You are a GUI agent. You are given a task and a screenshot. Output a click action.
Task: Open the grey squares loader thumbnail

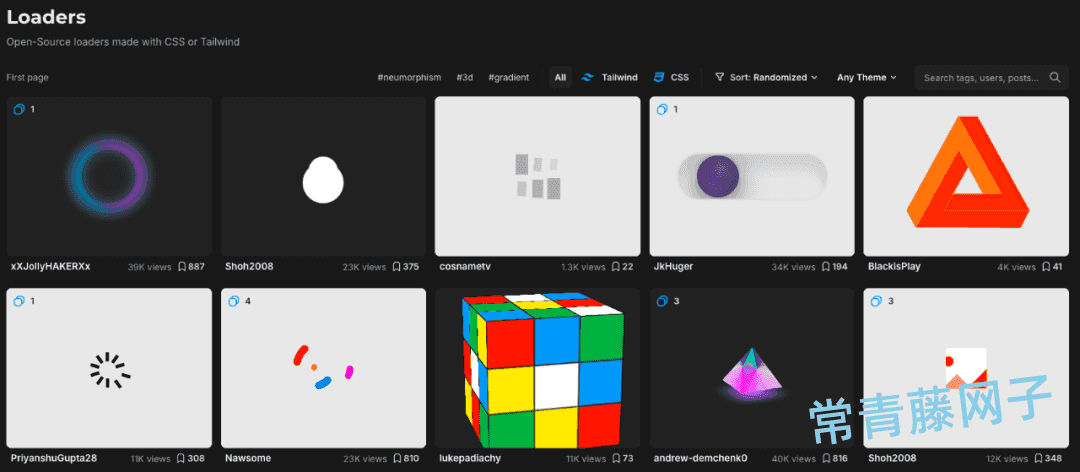(538, 176)
